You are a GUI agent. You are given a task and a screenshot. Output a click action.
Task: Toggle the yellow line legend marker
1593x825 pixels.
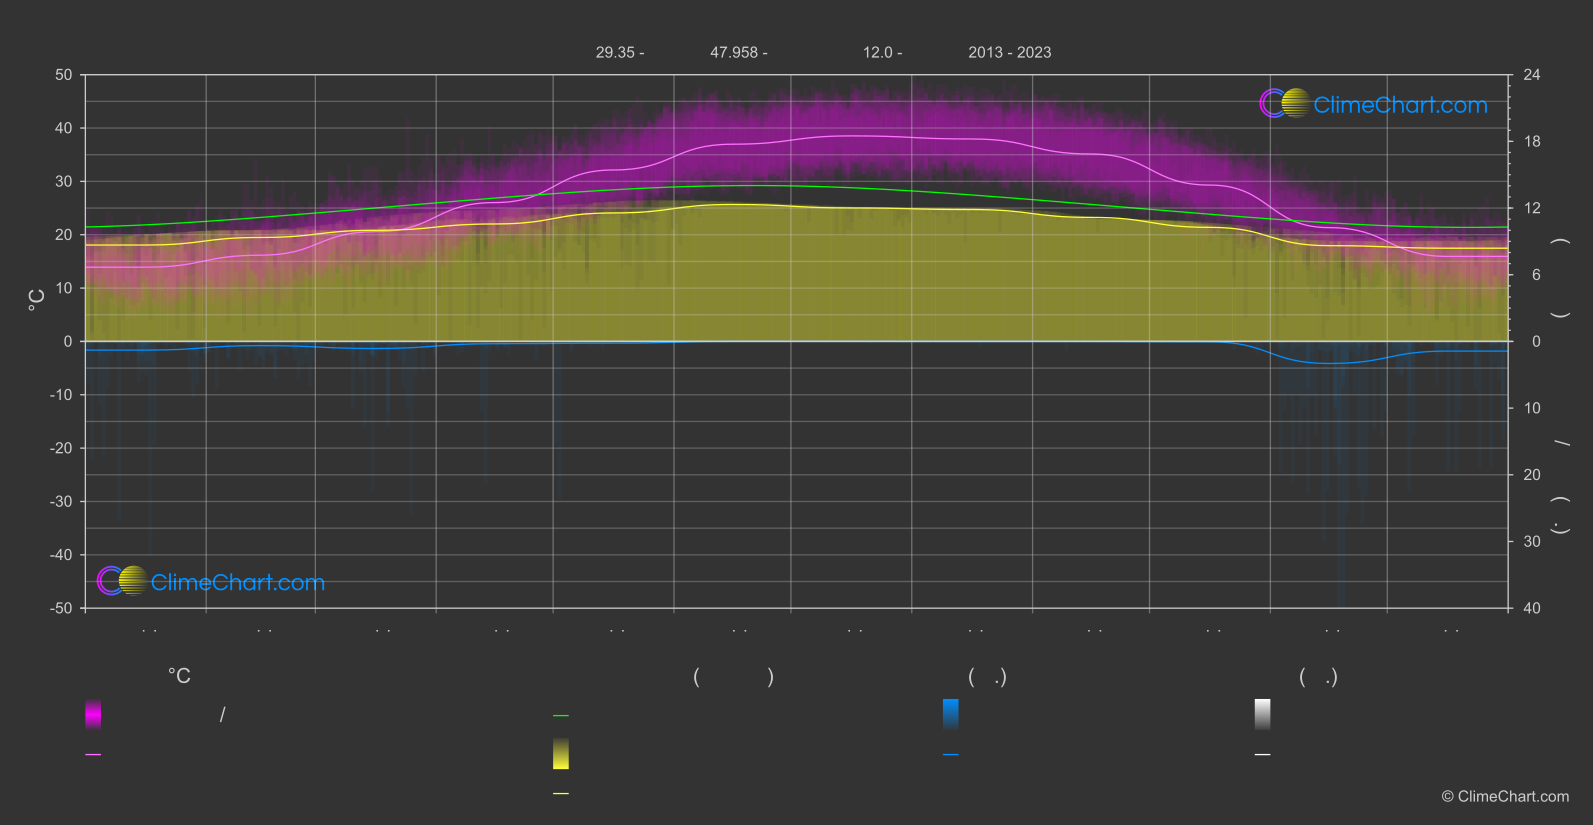point(561,794)
